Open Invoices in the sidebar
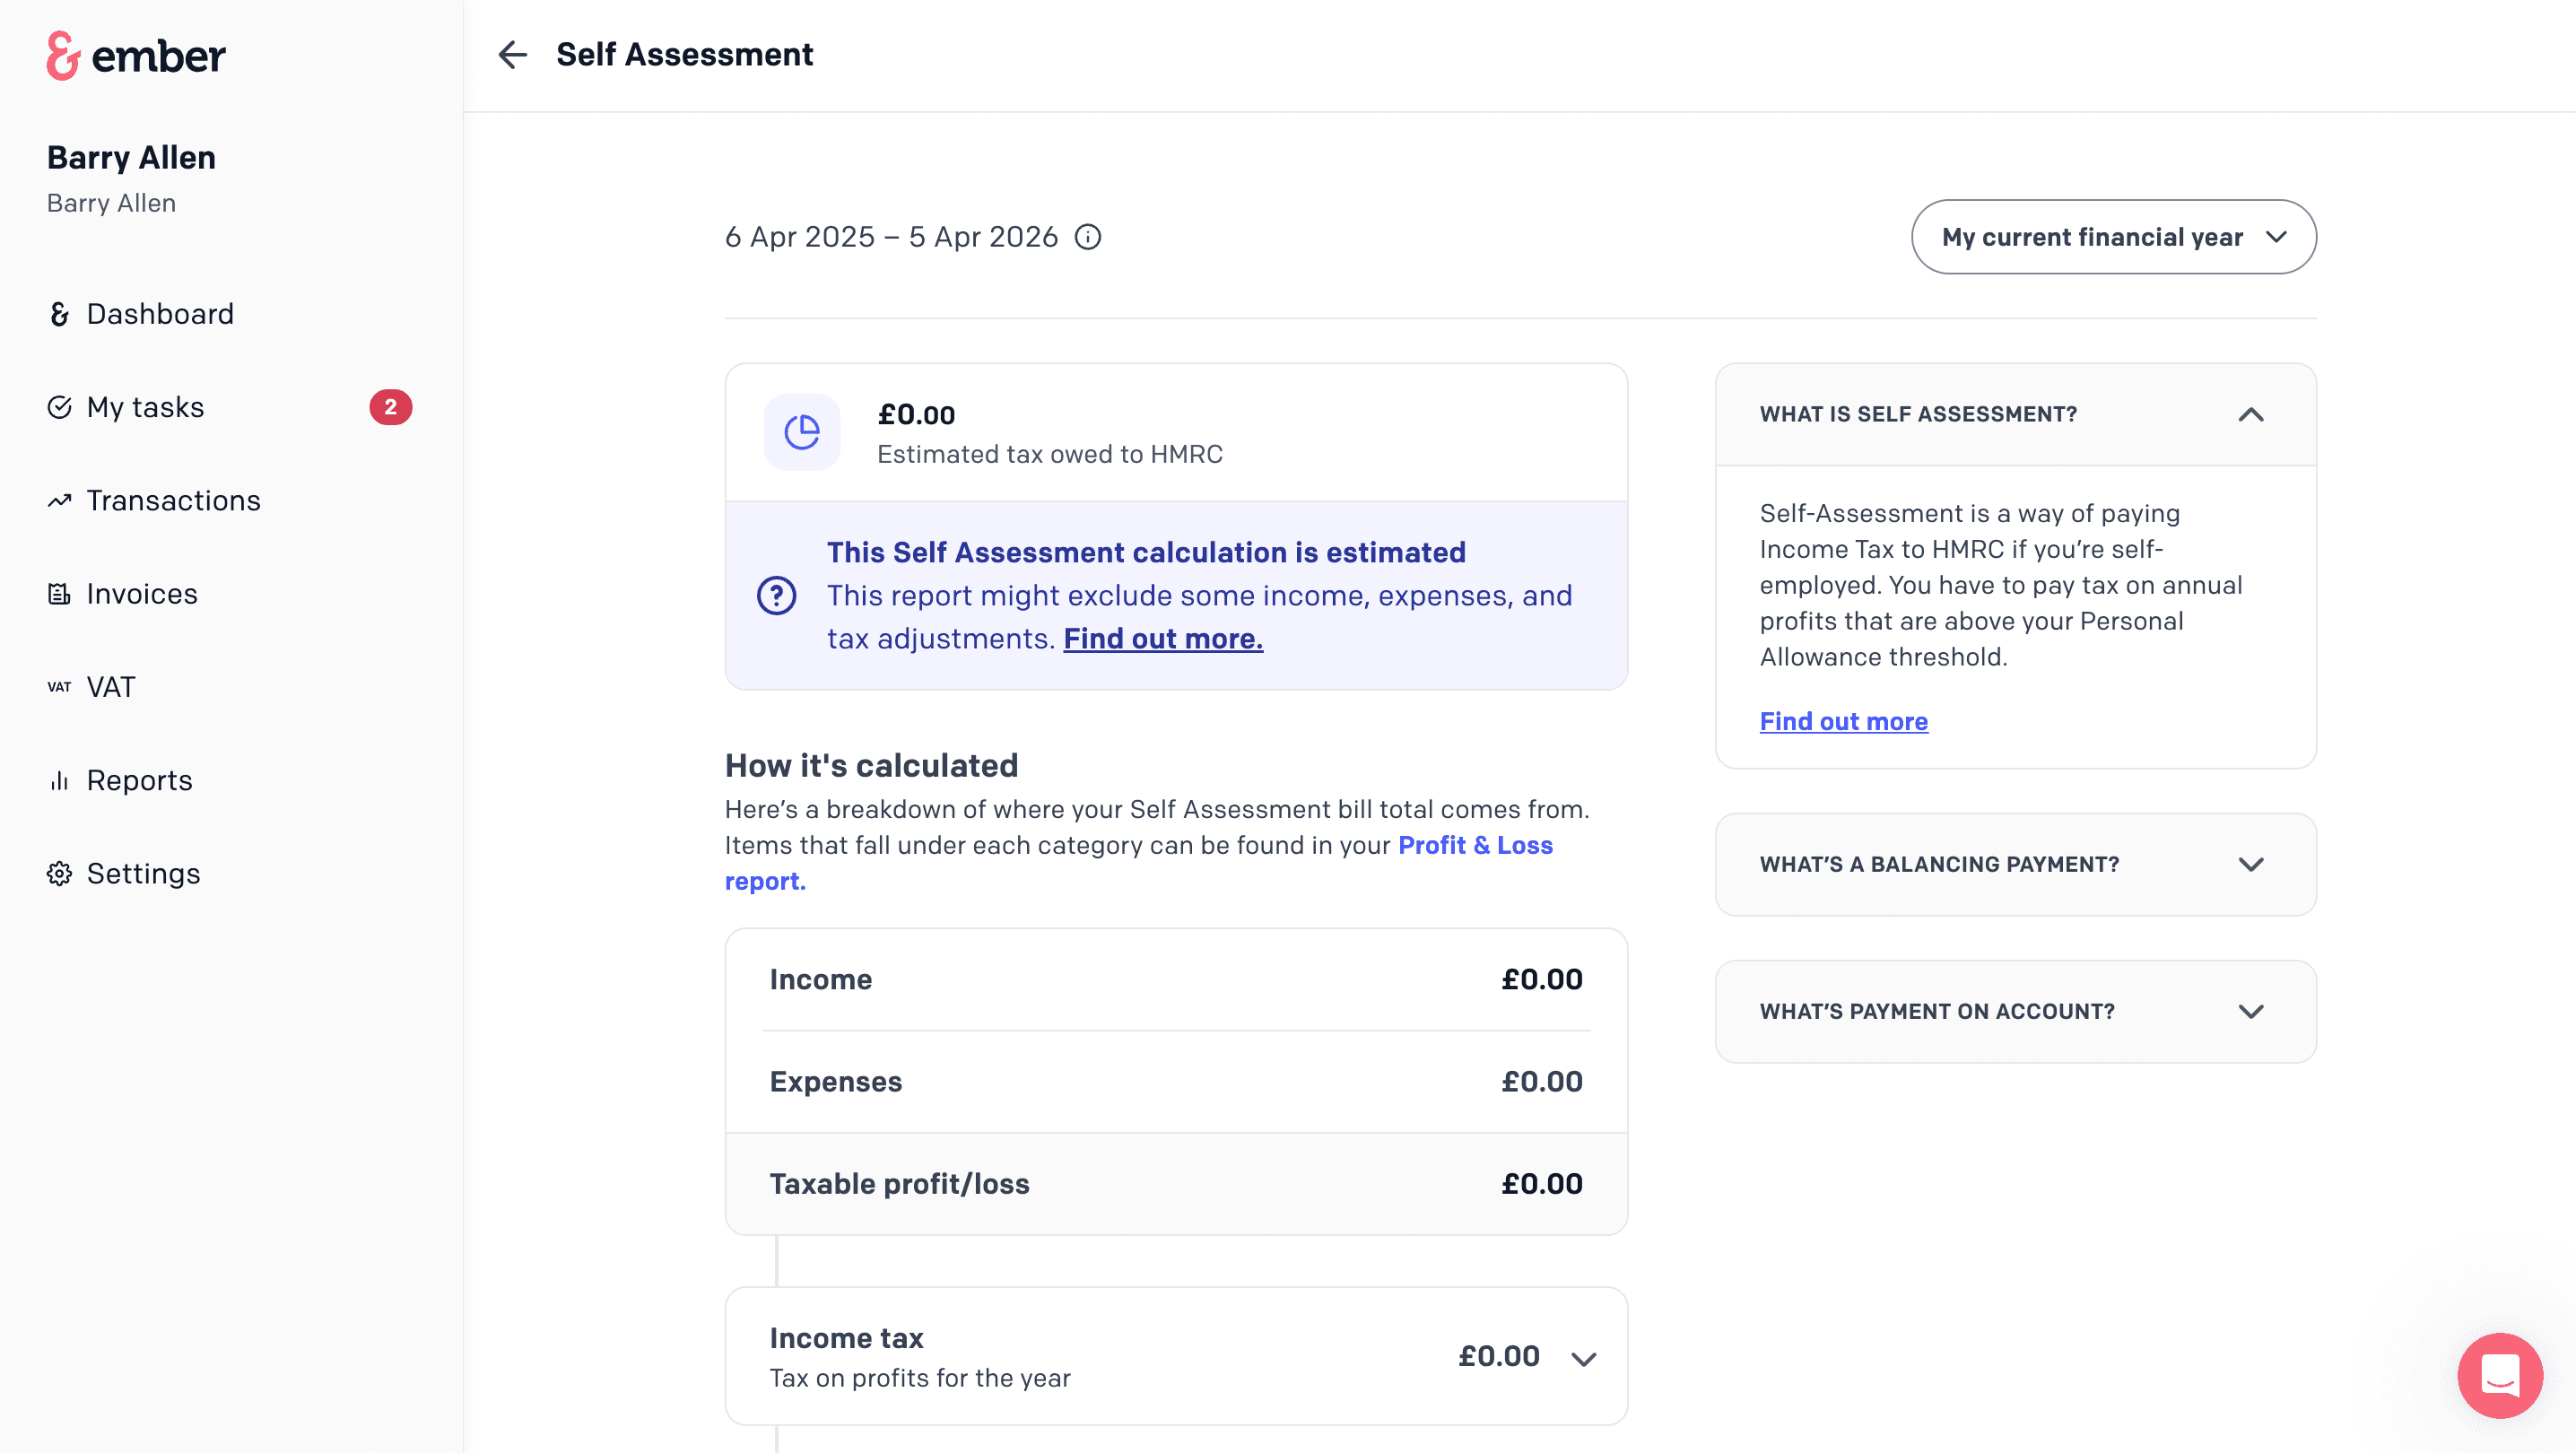Screen dimensions: 2576x1453 pos(142,594)
